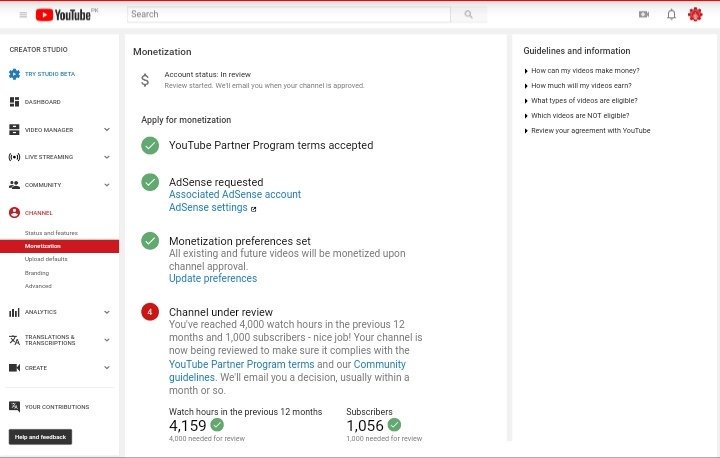Click the Dashboard grid icon
Image resolution: width=720 pixels, height=458 pixels.
pyautogui.click(x=14, y=102)
